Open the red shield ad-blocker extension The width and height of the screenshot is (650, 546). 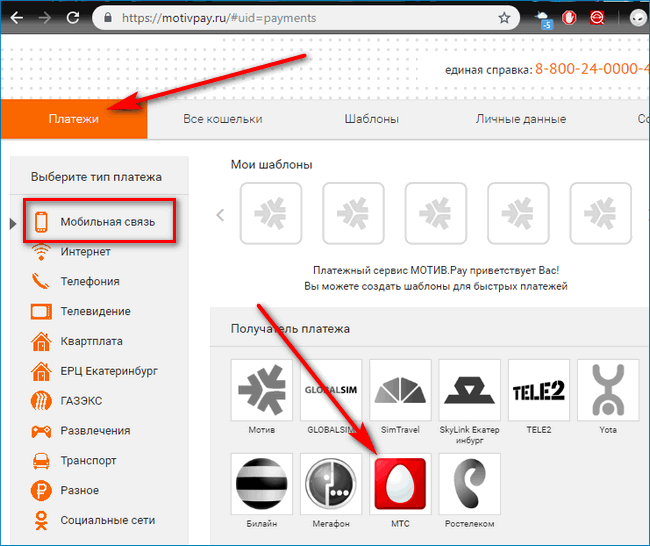coord(570,18)
